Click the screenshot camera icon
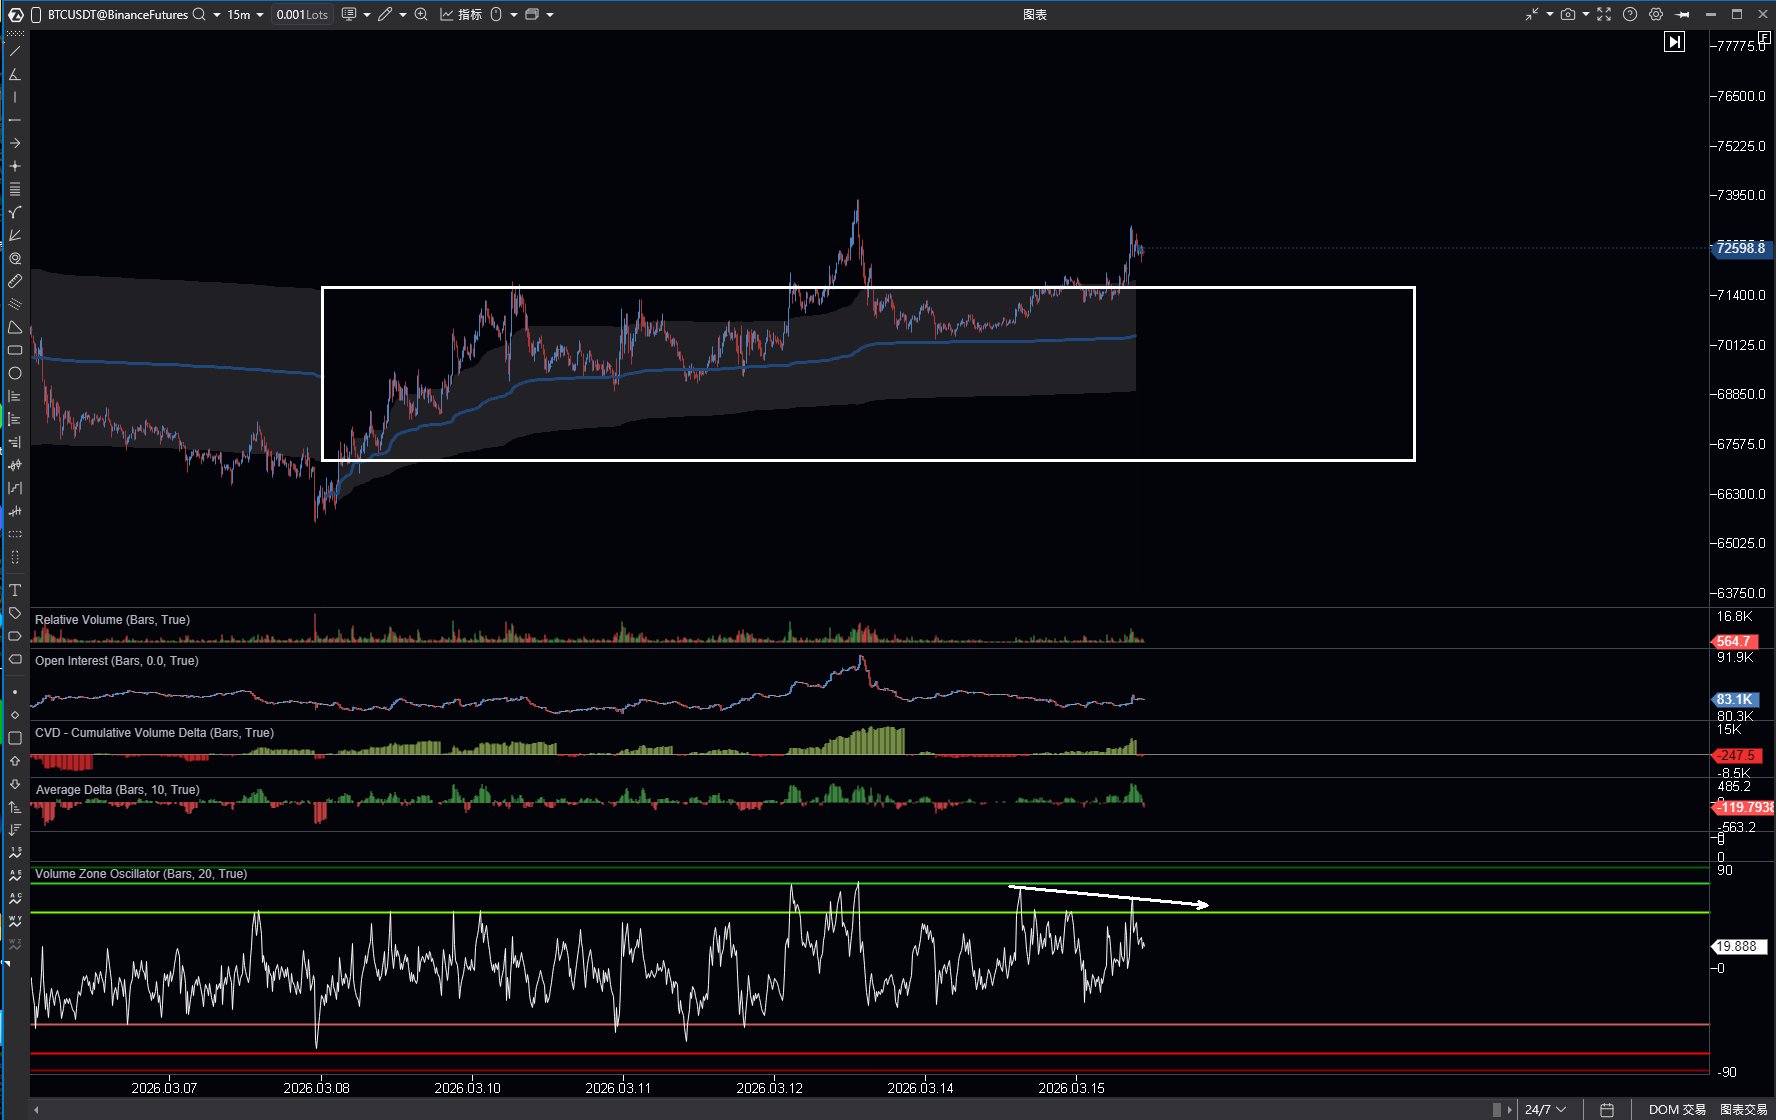Screen dimensions: 1776x1120 (1567, 14)
